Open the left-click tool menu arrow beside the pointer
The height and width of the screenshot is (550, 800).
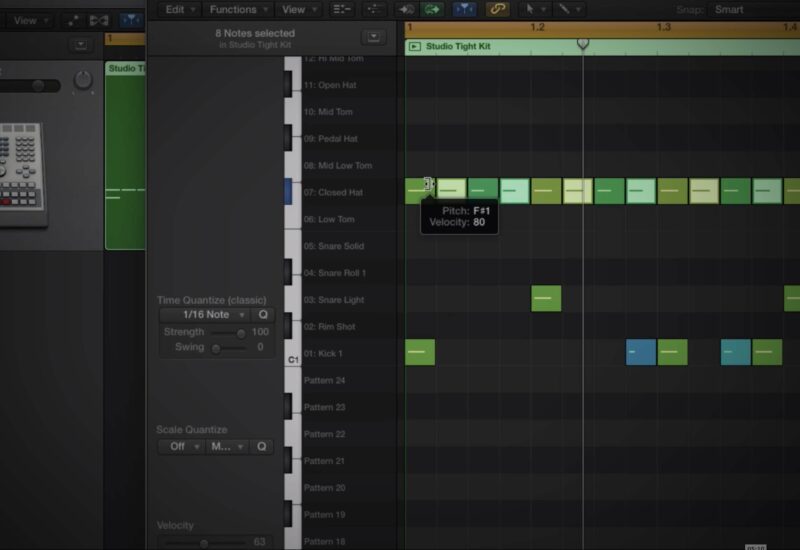pyautogui.click(x=543, y=10)
